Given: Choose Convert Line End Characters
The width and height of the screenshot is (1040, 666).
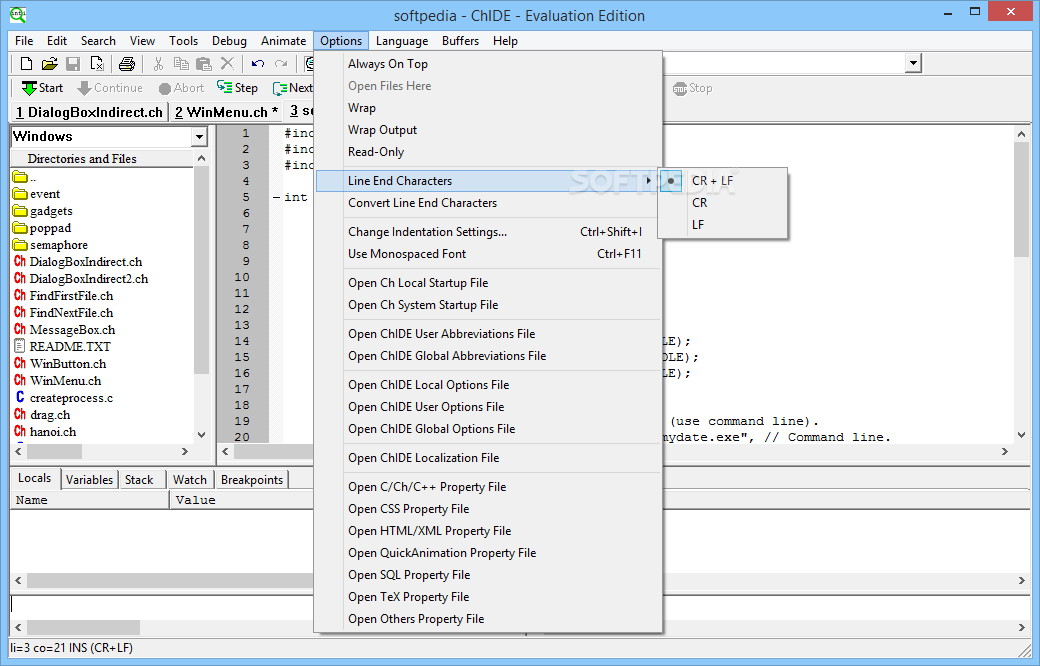Looking at the screenshot, I should 488,202.
